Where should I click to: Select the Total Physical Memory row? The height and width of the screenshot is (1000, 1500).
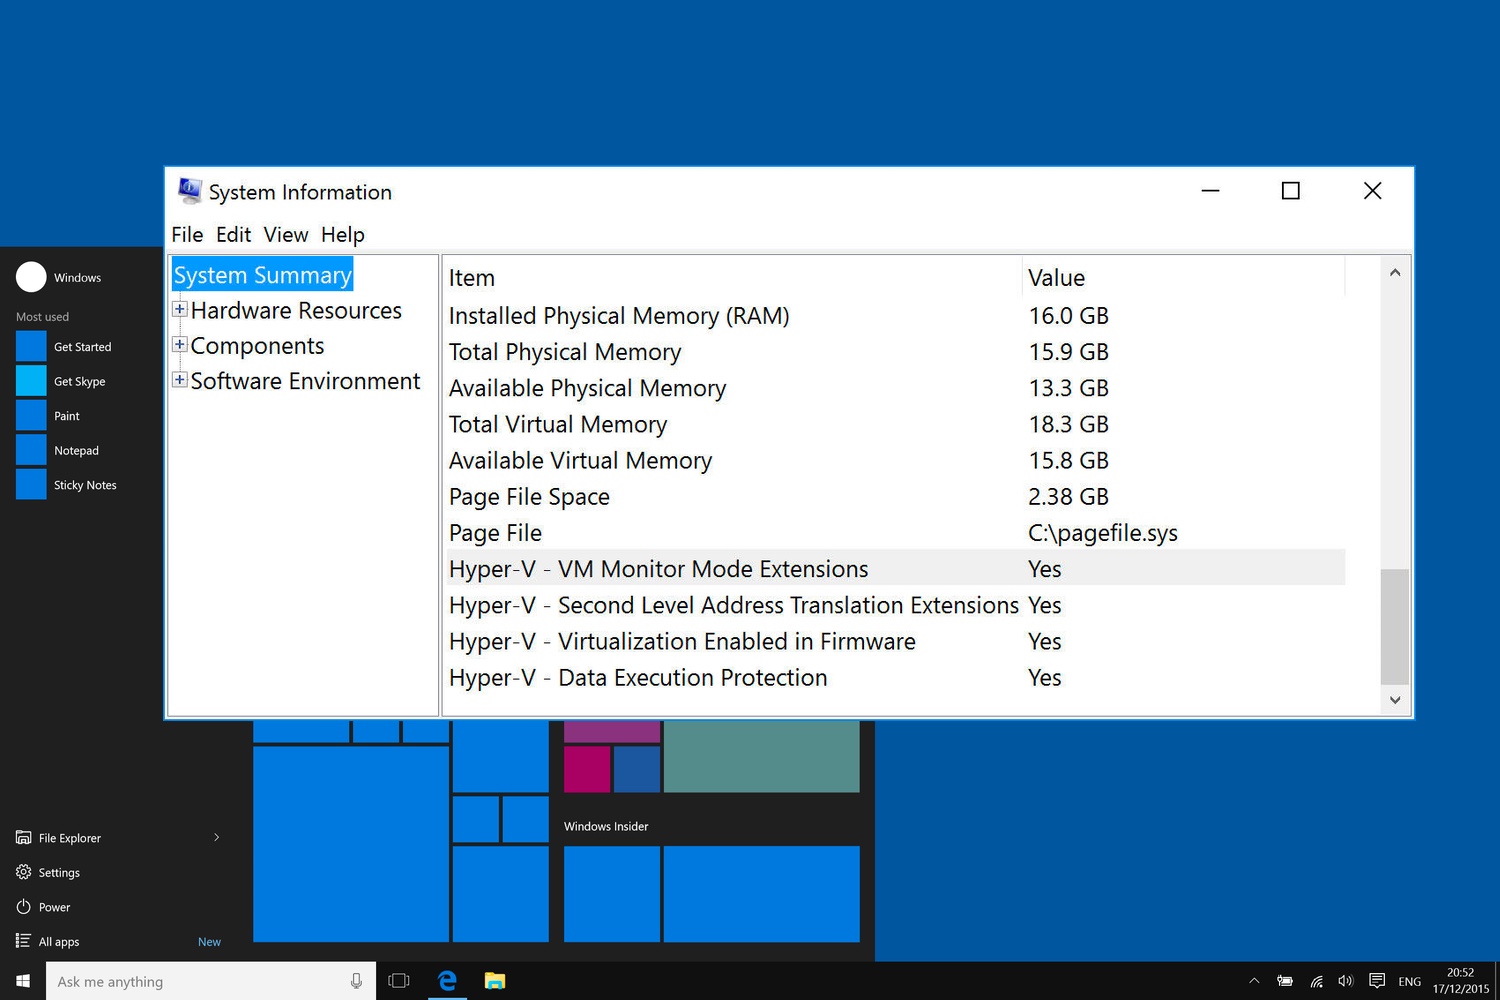(x=895, y=352)
